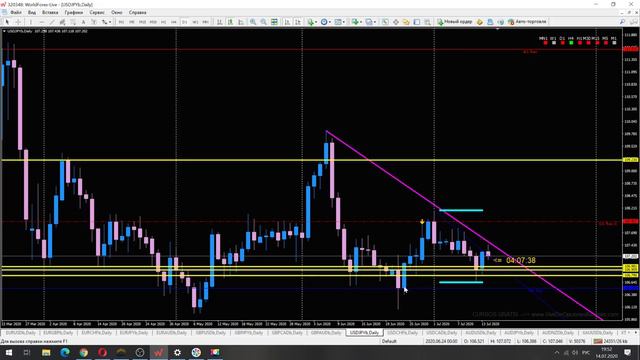This screenshot has height=360, width=640.
Task: Switch to M5 timeframe button
Action: coord(132,22)
